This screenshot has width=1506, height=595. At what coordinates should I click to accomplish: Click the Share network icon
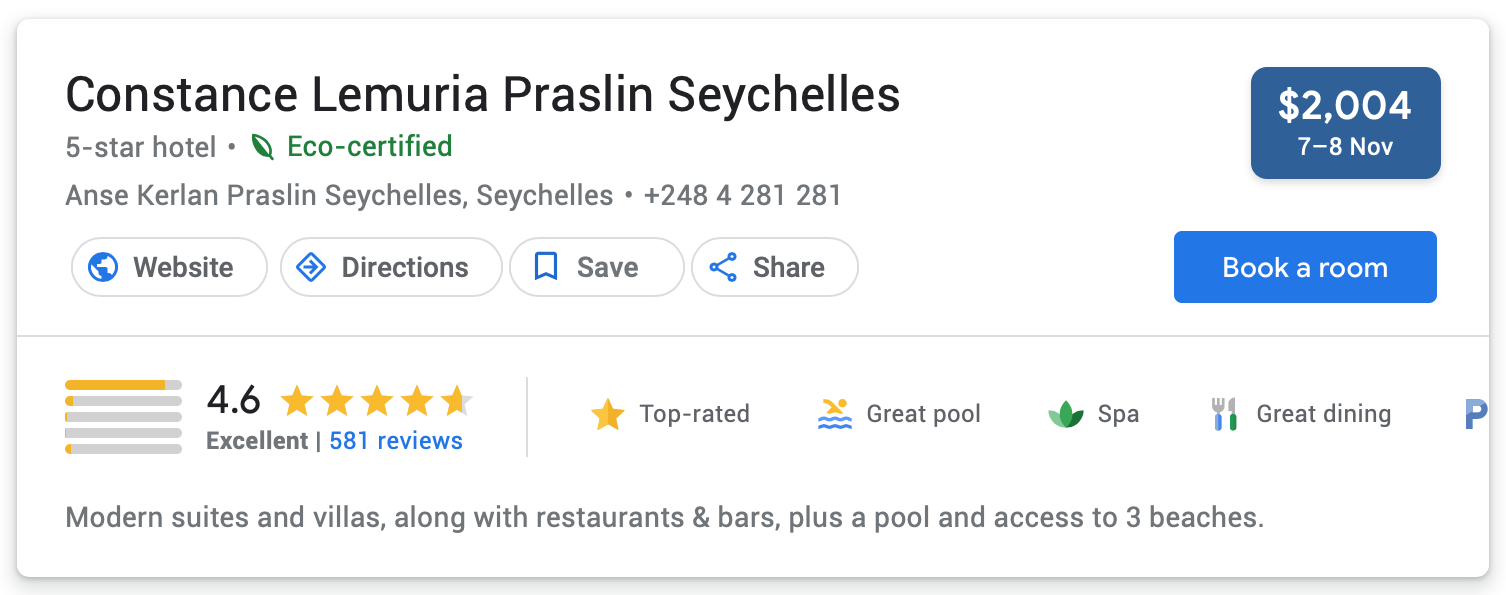pos(722,267)
